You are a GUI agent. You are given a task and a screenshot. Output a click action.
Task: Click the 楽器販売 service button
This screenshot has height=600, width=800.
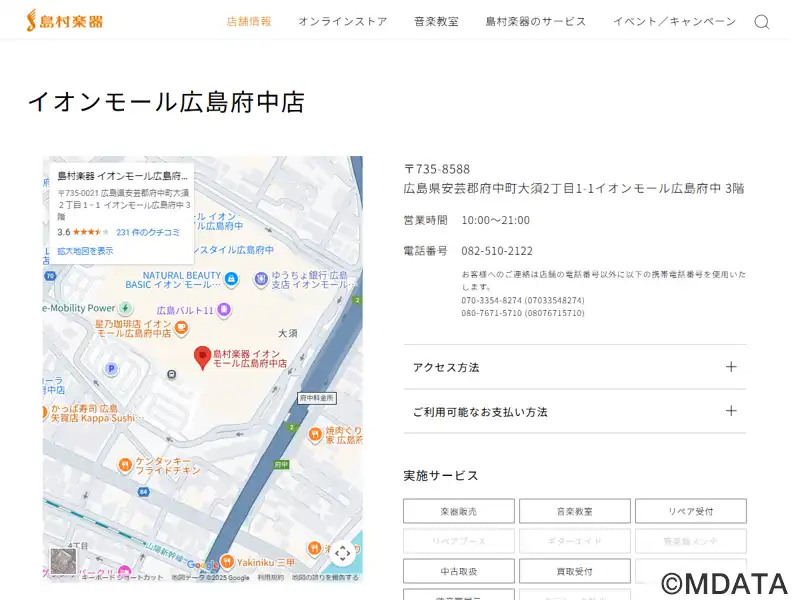[459, 511]
